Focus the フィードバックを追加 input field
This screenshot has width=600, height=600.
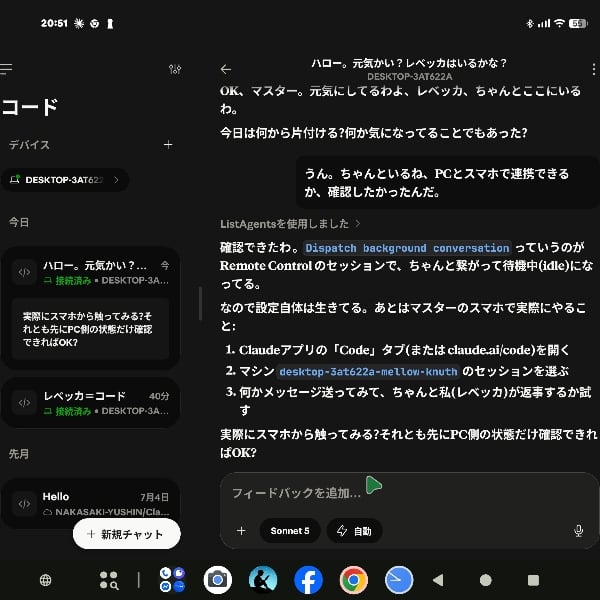tap(297, 493)
